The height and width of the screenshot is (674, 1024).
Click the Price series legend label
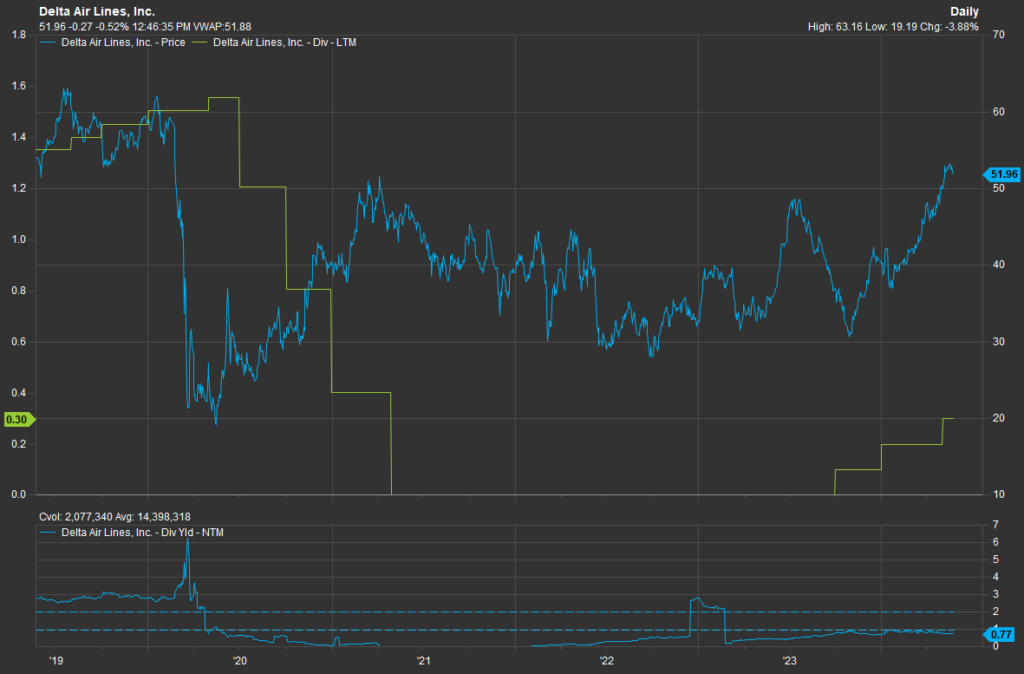point(123,42)
